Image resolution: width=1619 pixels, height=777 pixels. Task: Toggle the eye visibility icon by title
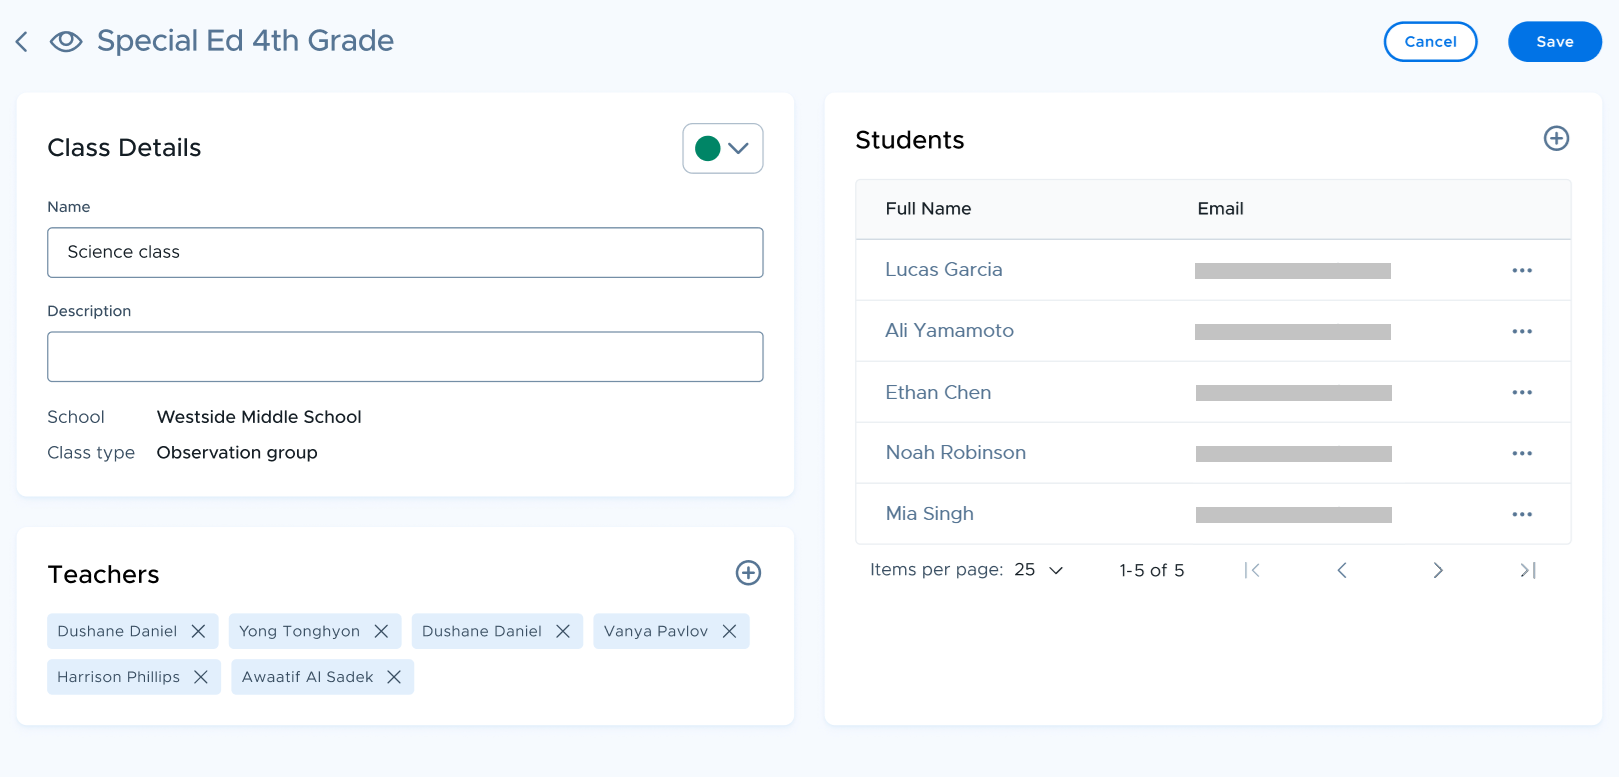click(66, 42)
